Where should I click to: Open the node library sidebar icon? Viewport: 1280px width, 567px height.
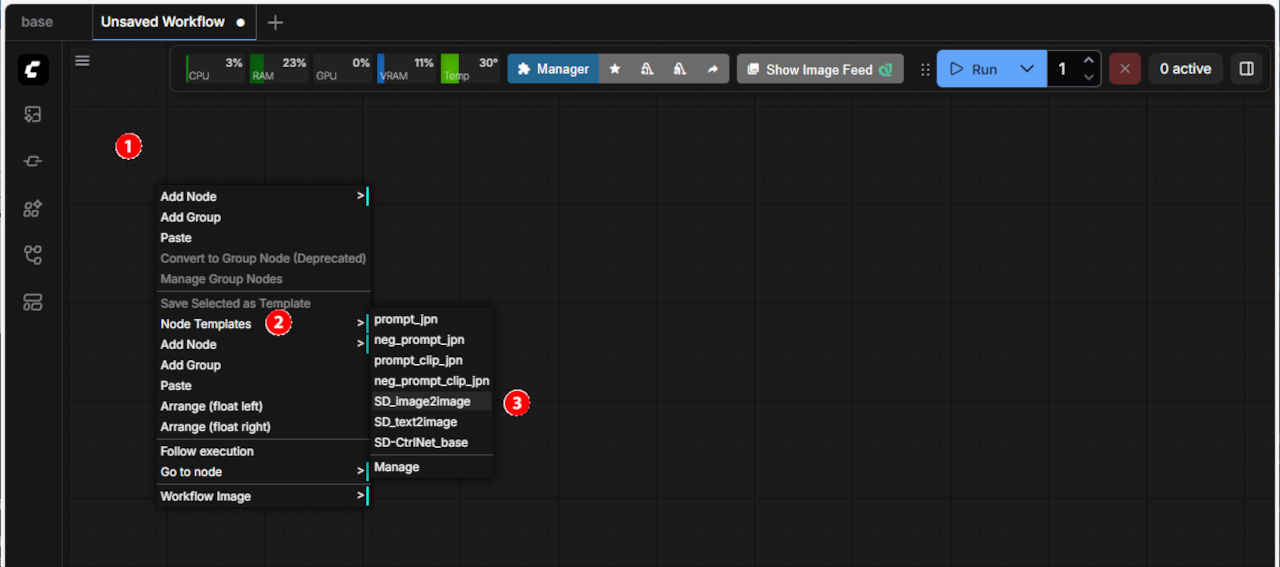pyautogui.click(x=33, y=161)
